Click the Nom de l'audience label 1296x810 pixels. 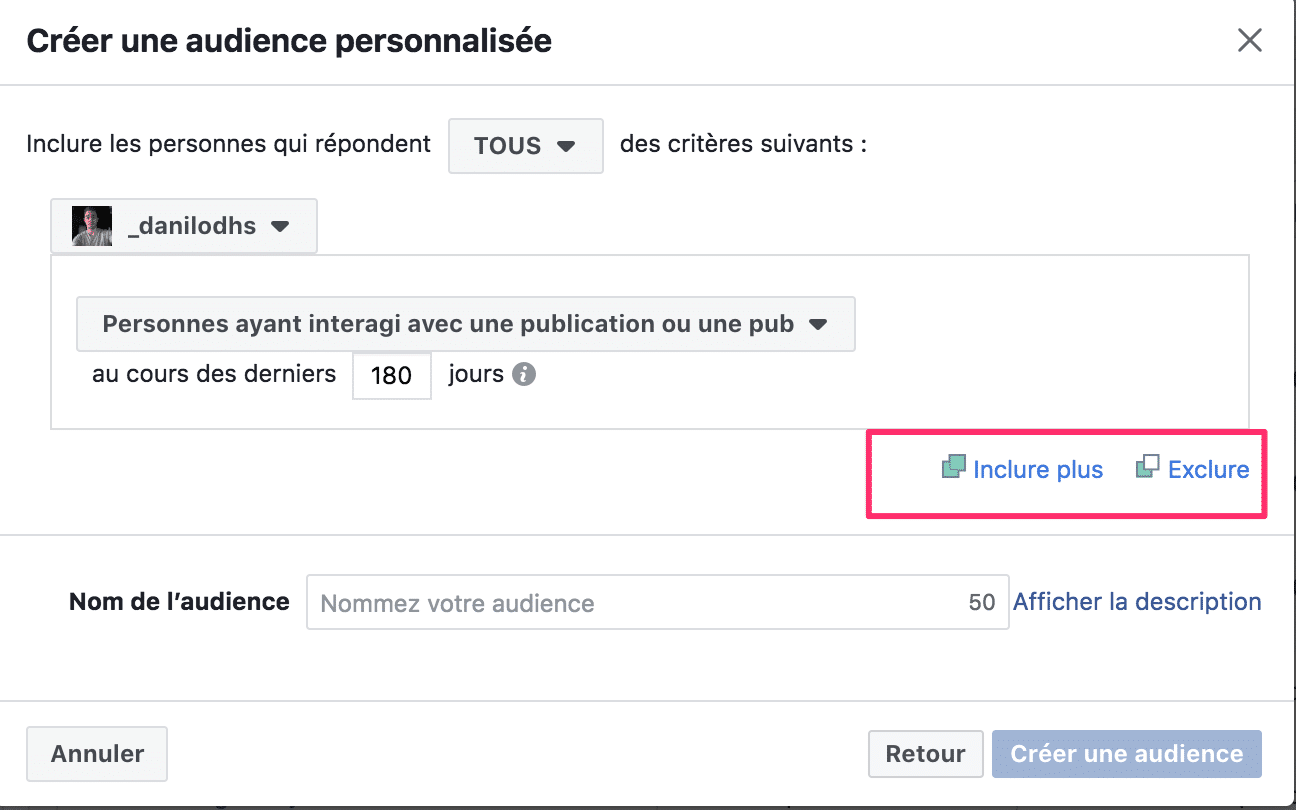[x=179, y=602]
